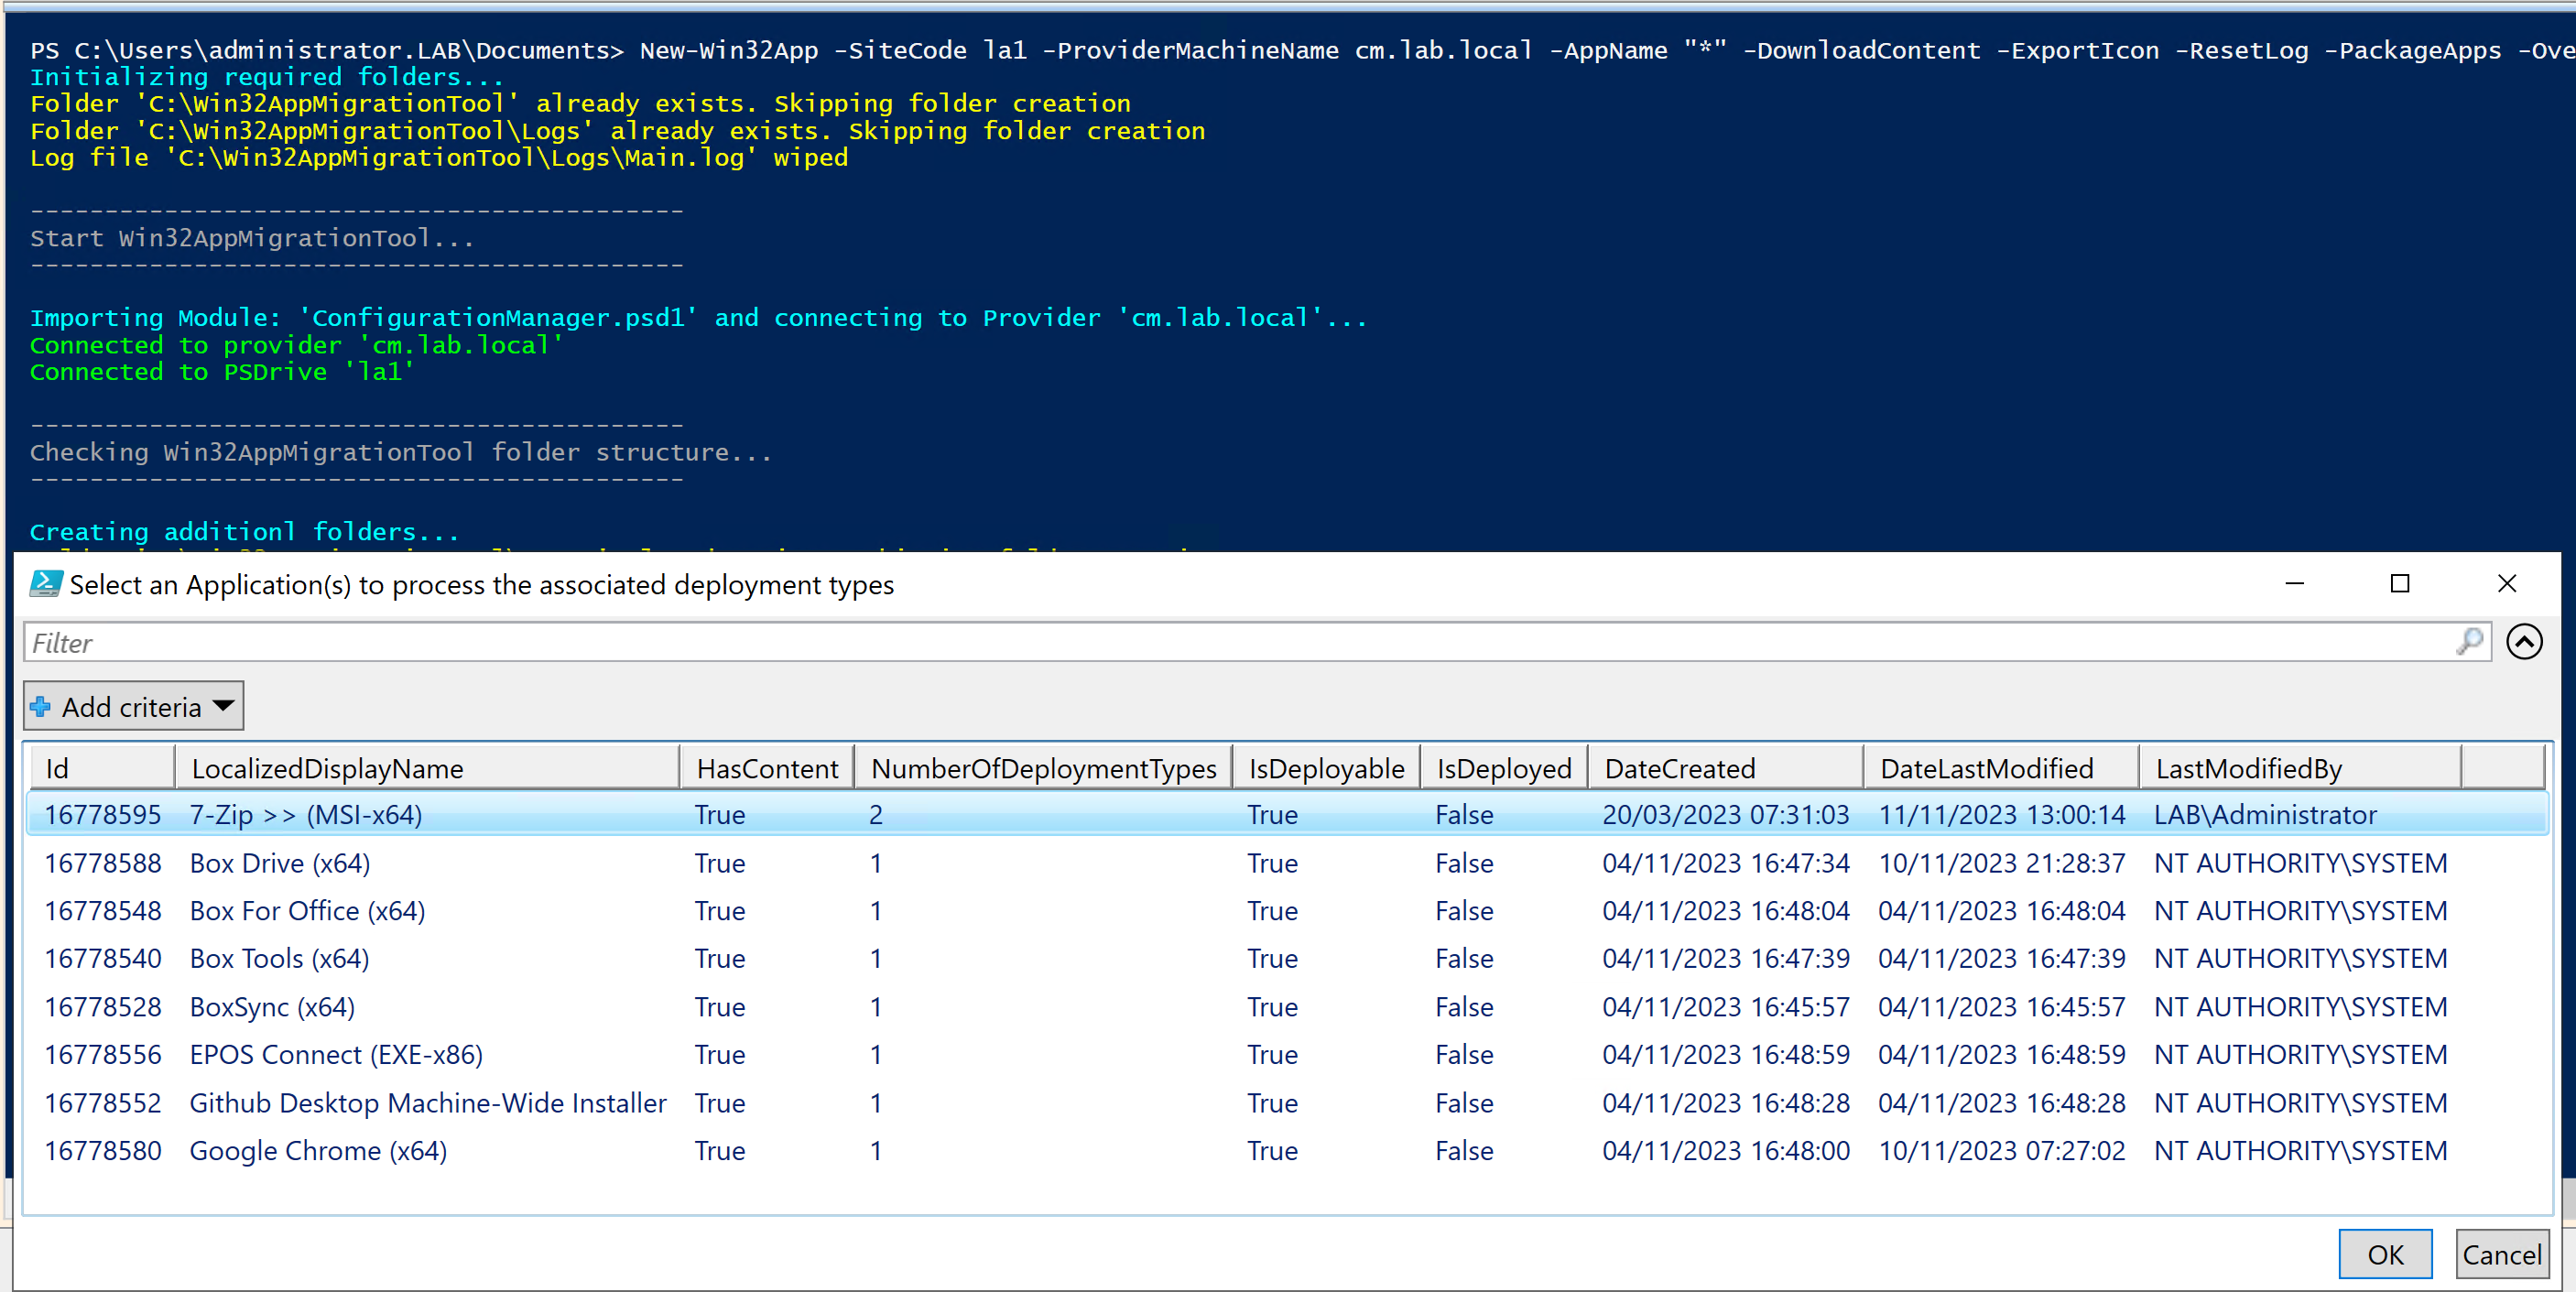Sort by LocalizedDisplayName column header

tap(328, 768)
